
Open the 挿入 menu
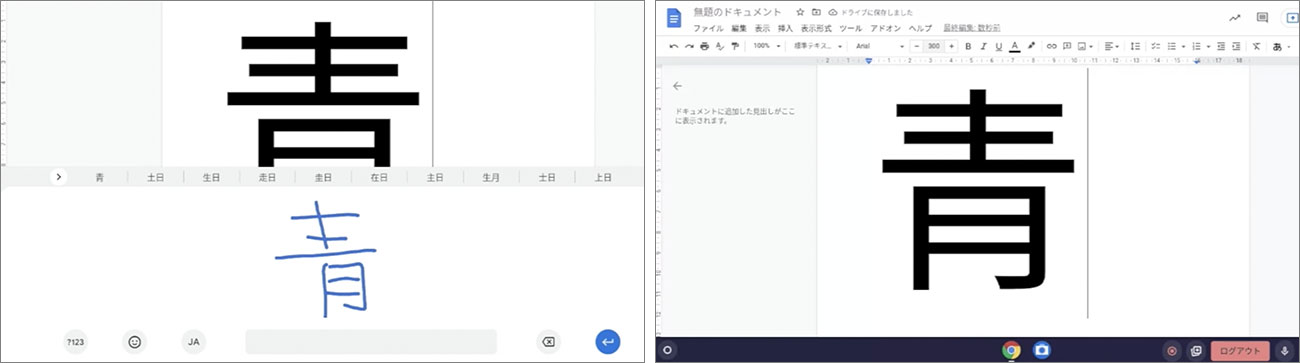tap(785, 28)
